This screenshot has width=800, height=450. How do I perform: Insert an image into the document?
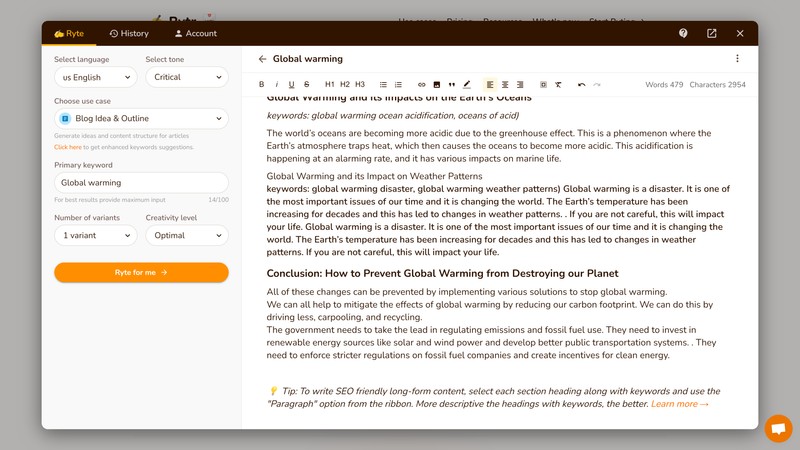437,85
